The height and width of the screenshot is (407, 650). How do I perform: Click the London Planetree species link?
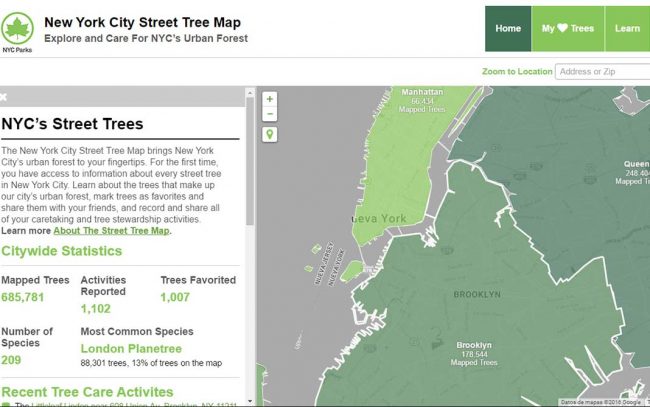[x=131, y=349]
